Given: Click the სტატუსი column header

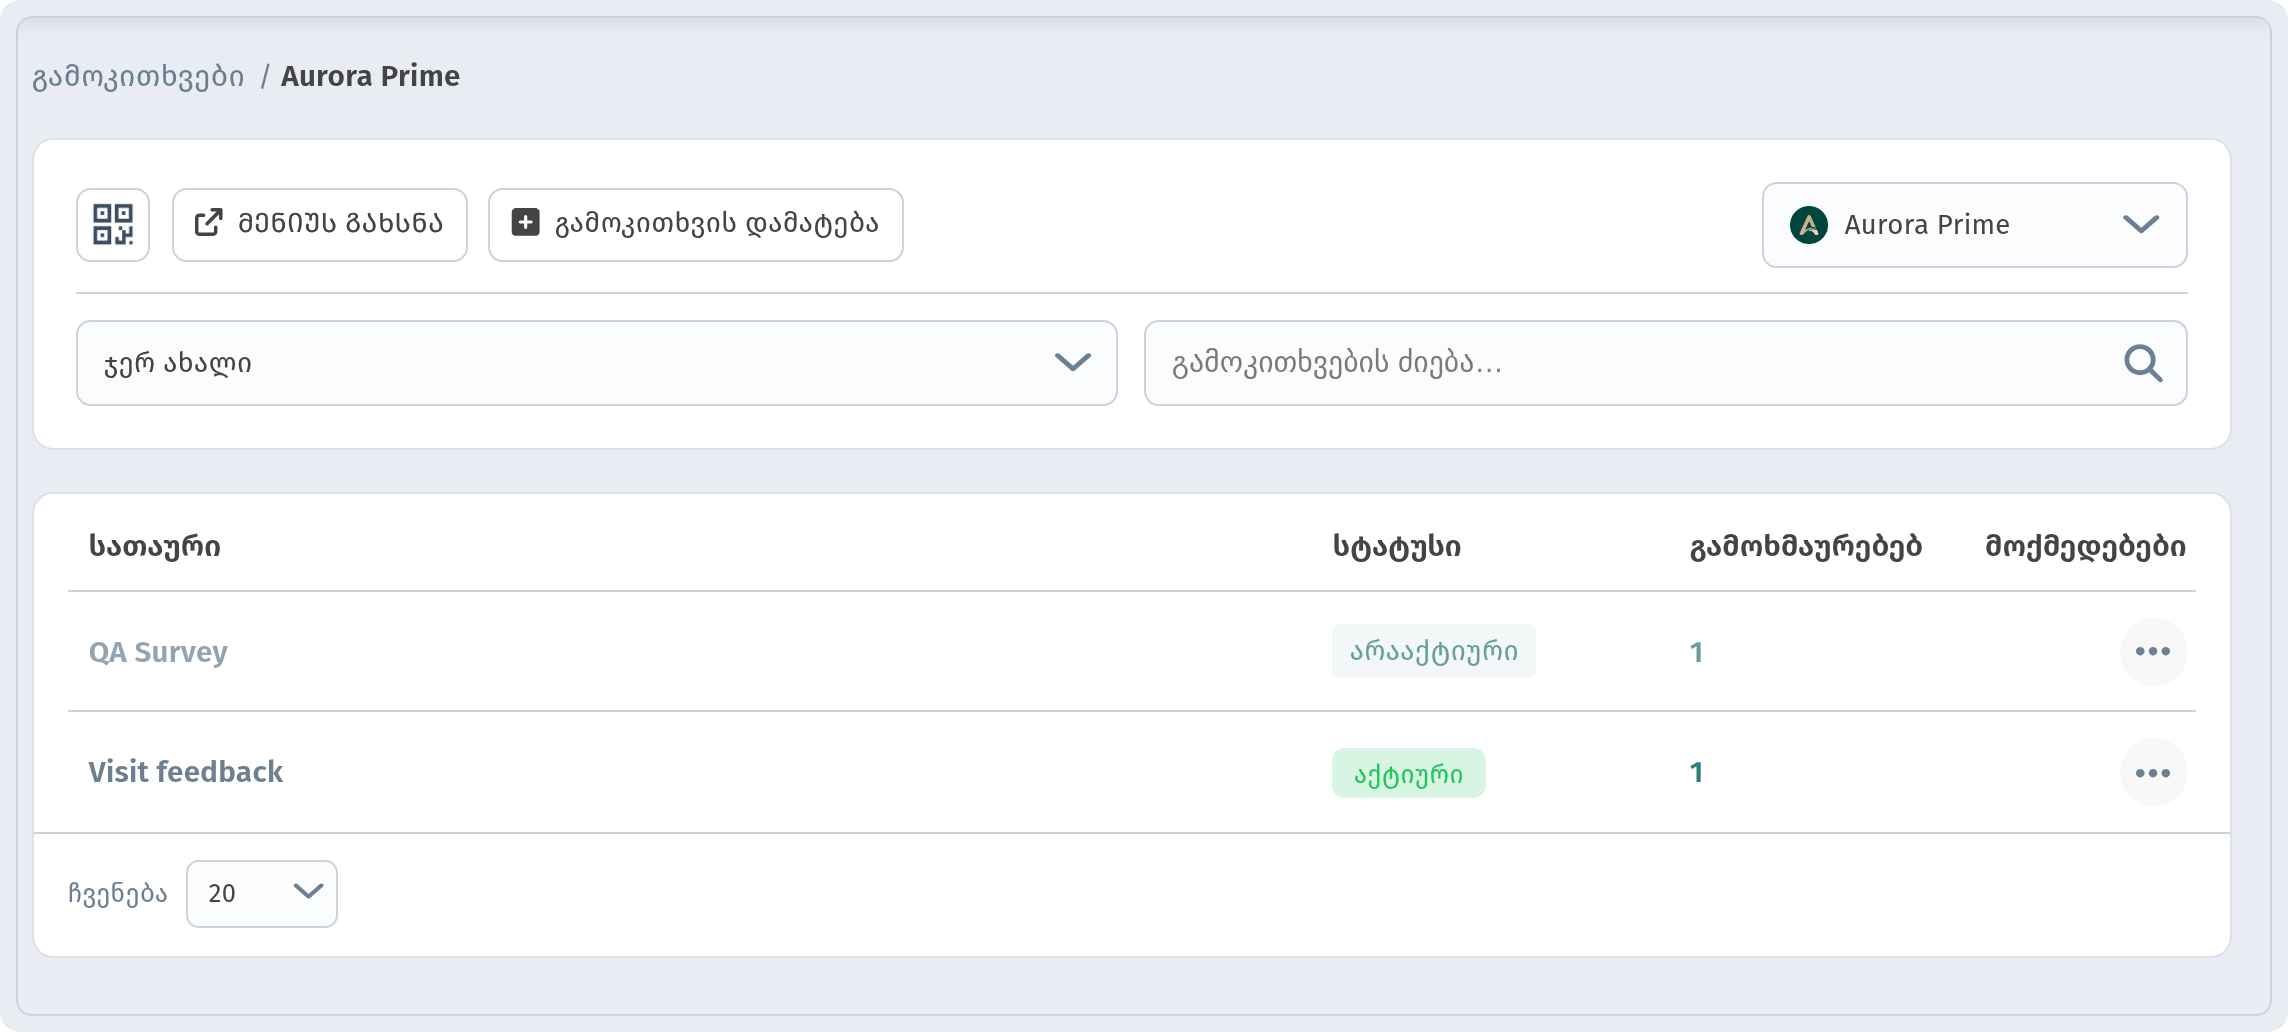Looking at the screenshot, I should (1397, 546).
